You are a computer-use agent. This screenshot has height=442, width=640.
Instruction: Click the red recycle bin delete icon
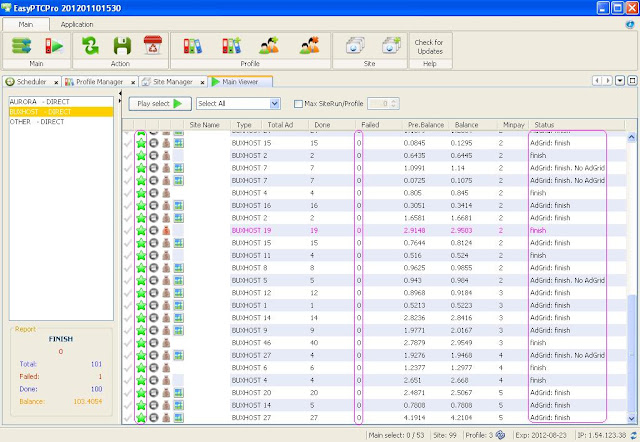tap(153, 45)
